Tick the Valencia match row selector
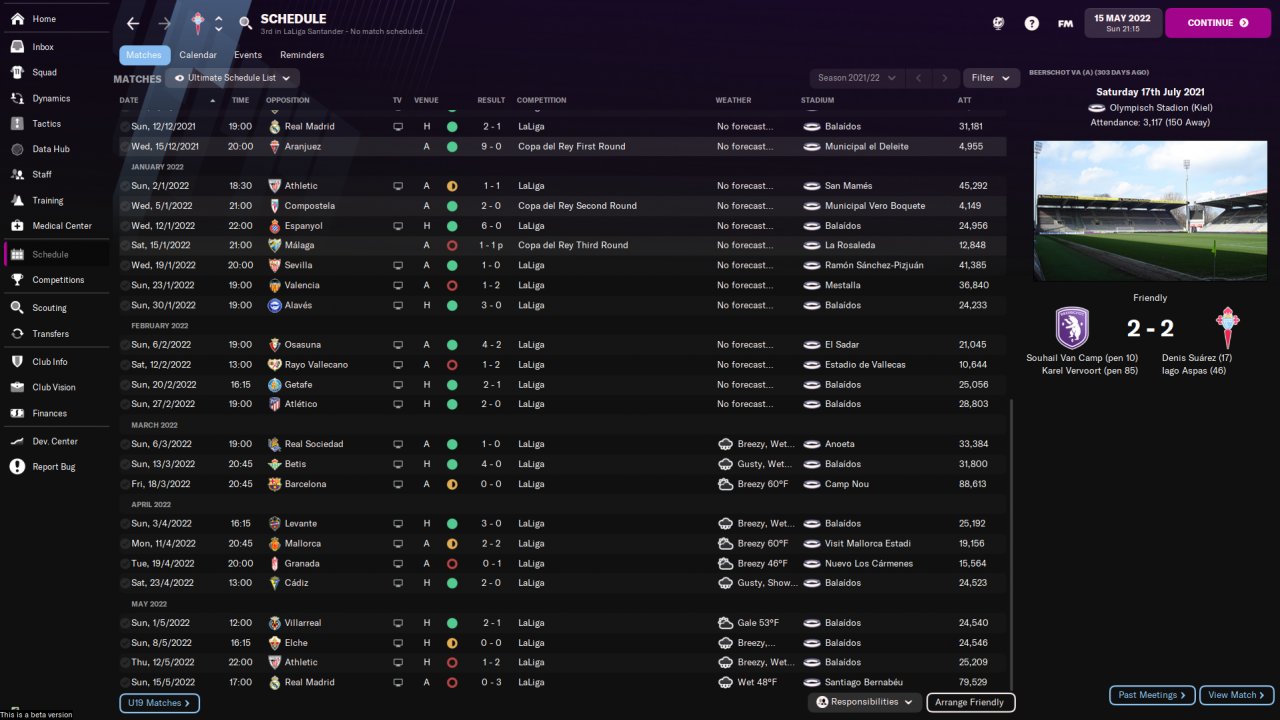Image resolution: width=1280 pixels, height=720 pixels. [x=125, y=285]
